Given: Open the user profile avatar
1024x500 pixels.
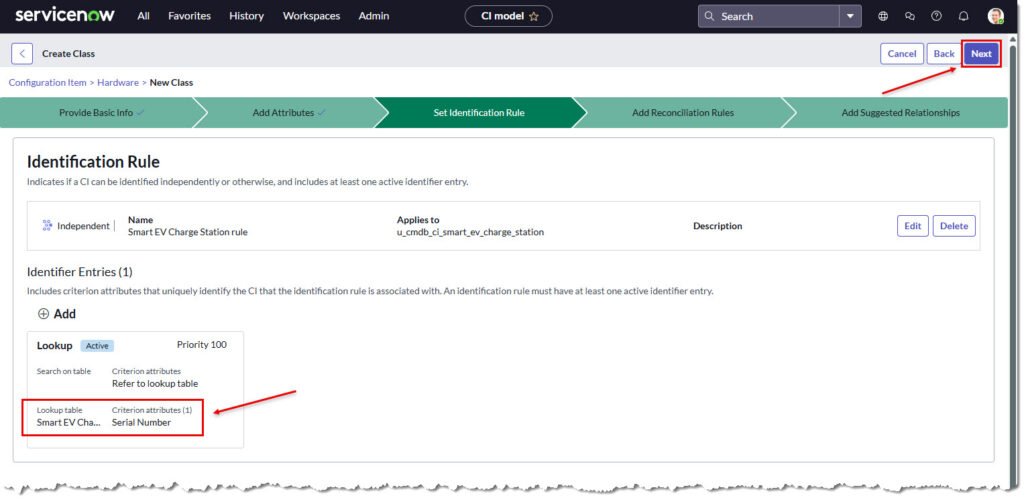Looking at the screenshot, I should [x=995, y=16].
